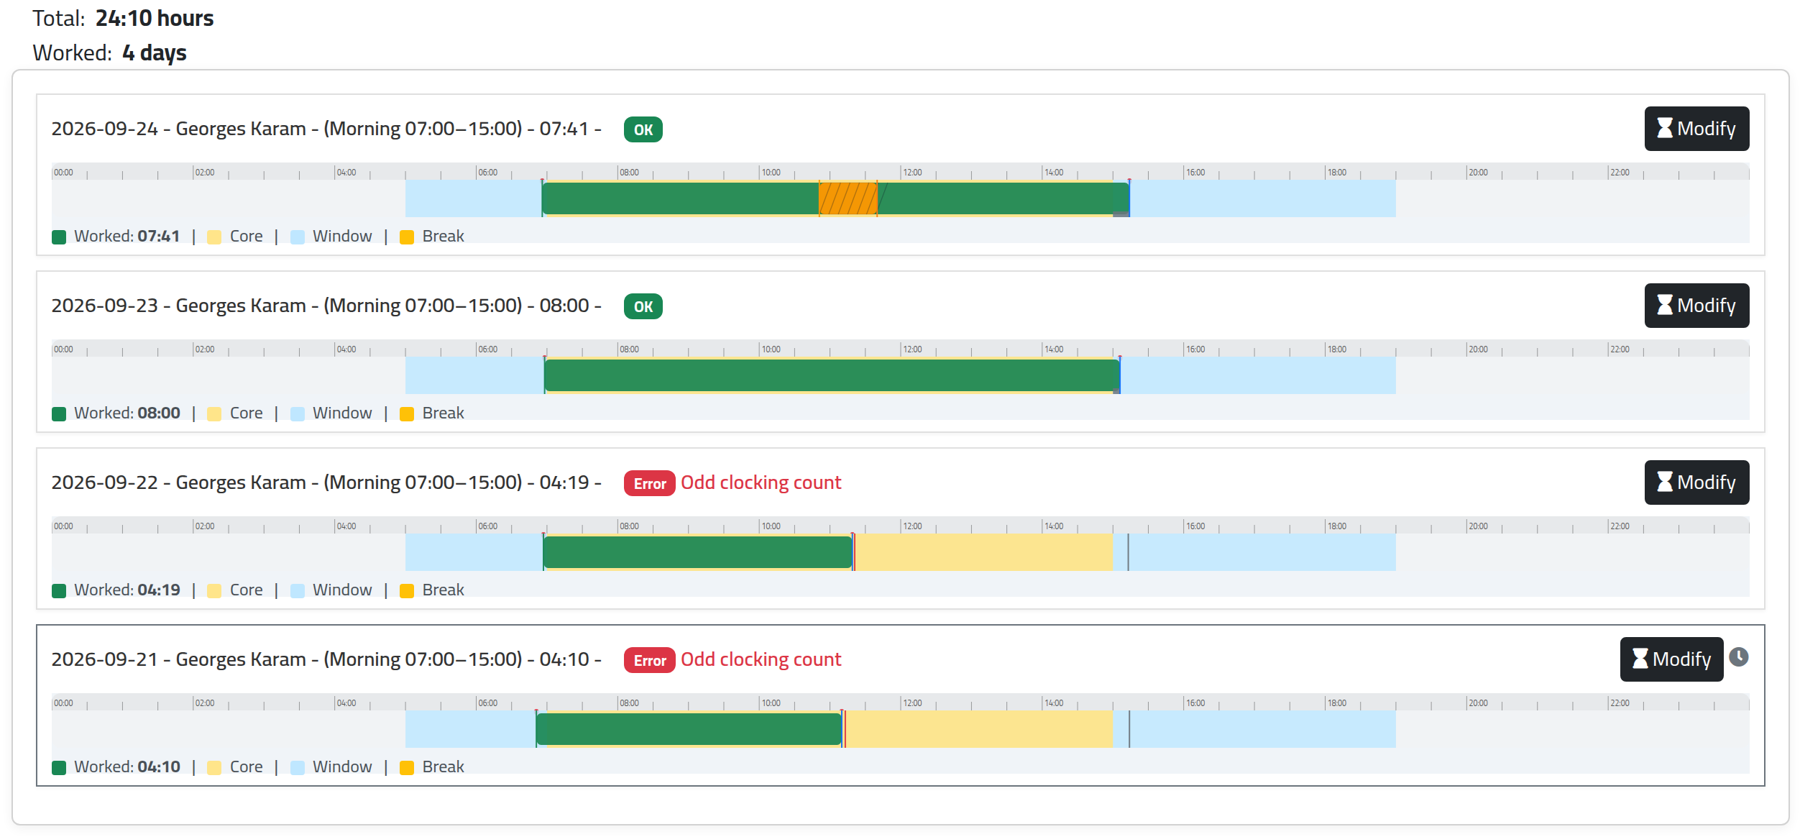Viewport: 1800px width, 836px height.
Task: Click the Error badge on 2026-09-21 row
Action: point(649,661)
